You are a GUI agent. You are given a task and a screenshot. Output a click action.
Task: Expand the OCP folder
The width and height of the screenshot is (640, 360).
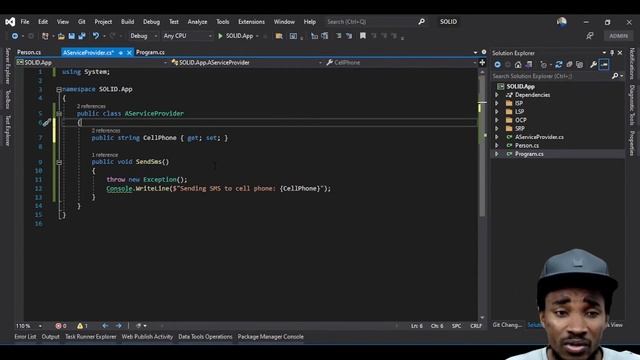tap(497, 120)
